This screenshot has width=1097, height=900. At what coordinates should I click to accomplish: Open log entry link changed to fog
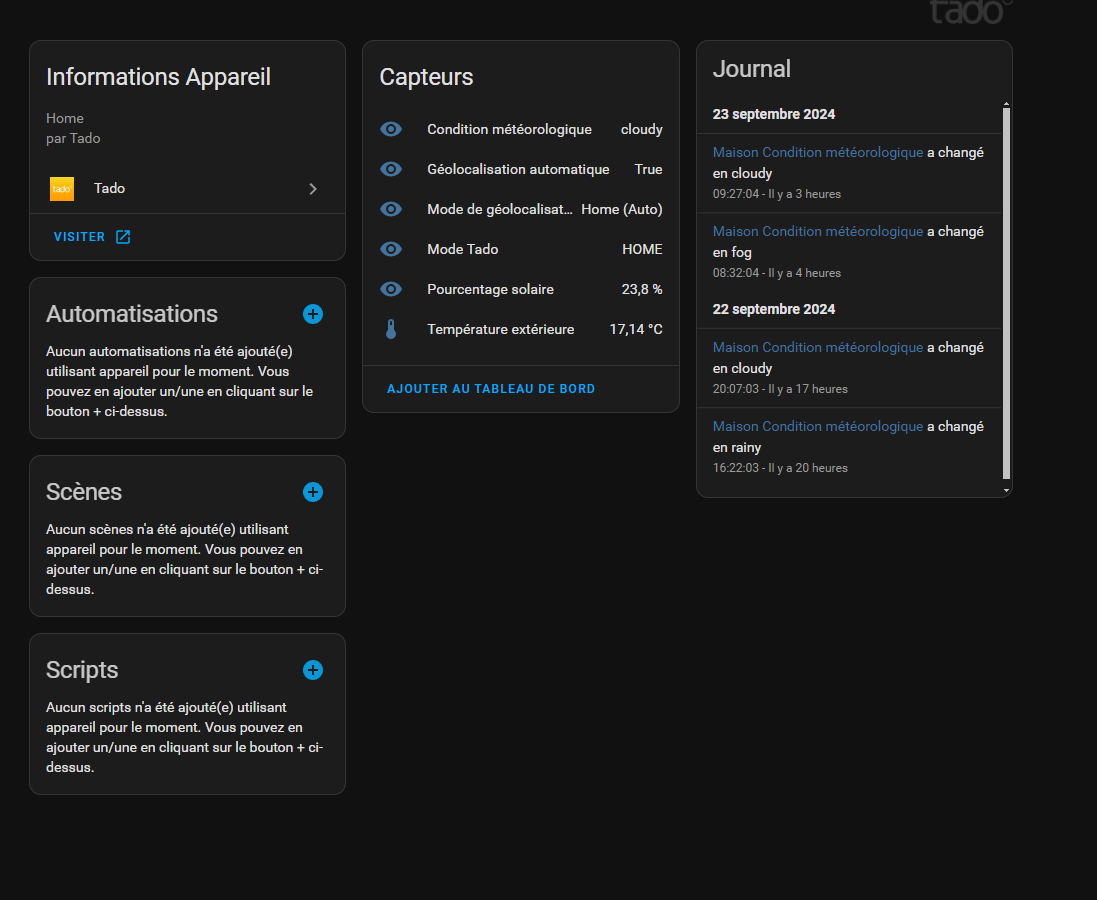817,231
